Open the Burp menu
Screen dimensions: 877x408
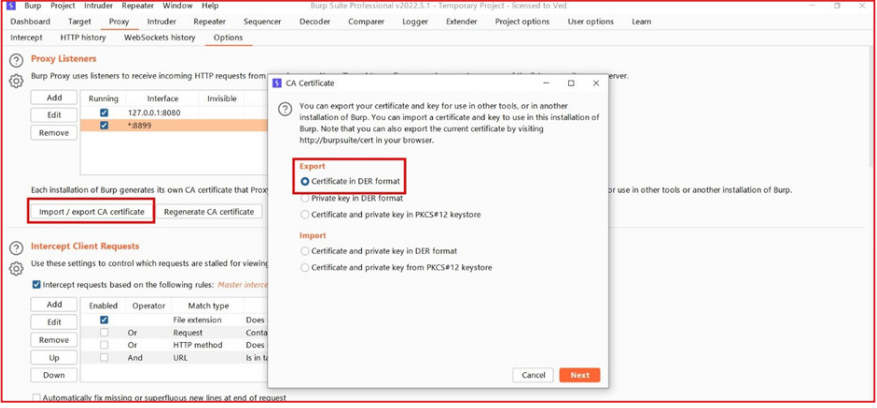32,6
